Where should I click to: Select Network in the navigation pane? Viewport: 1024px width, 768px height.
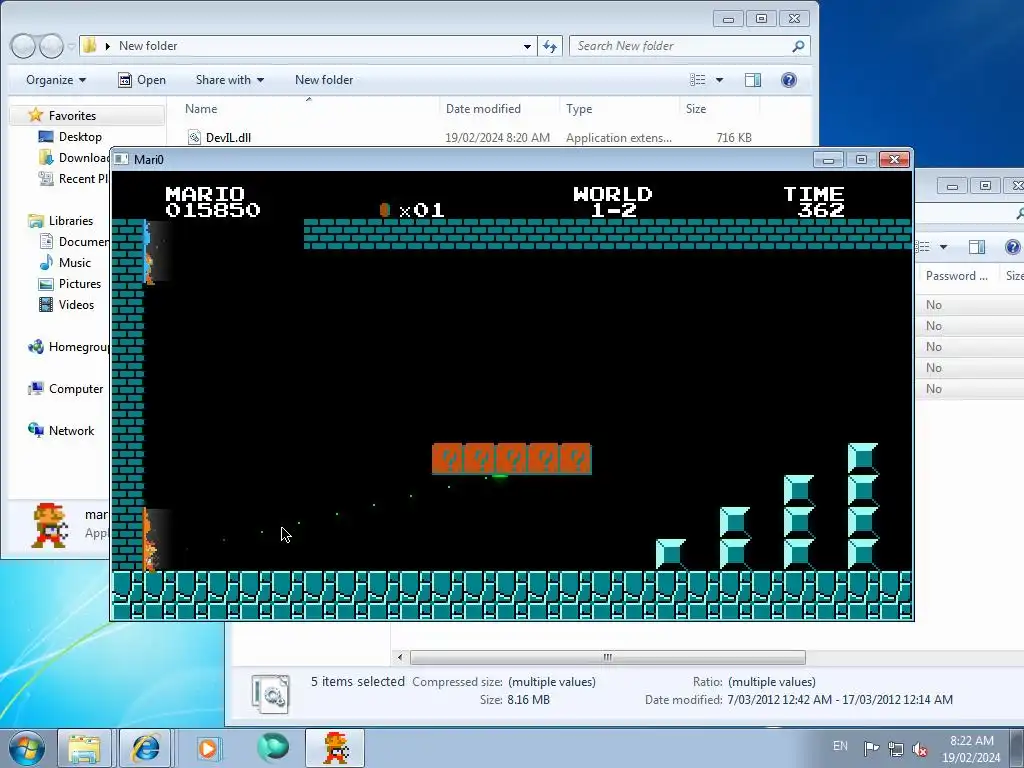pyautogui.click(x=71, y=430)
